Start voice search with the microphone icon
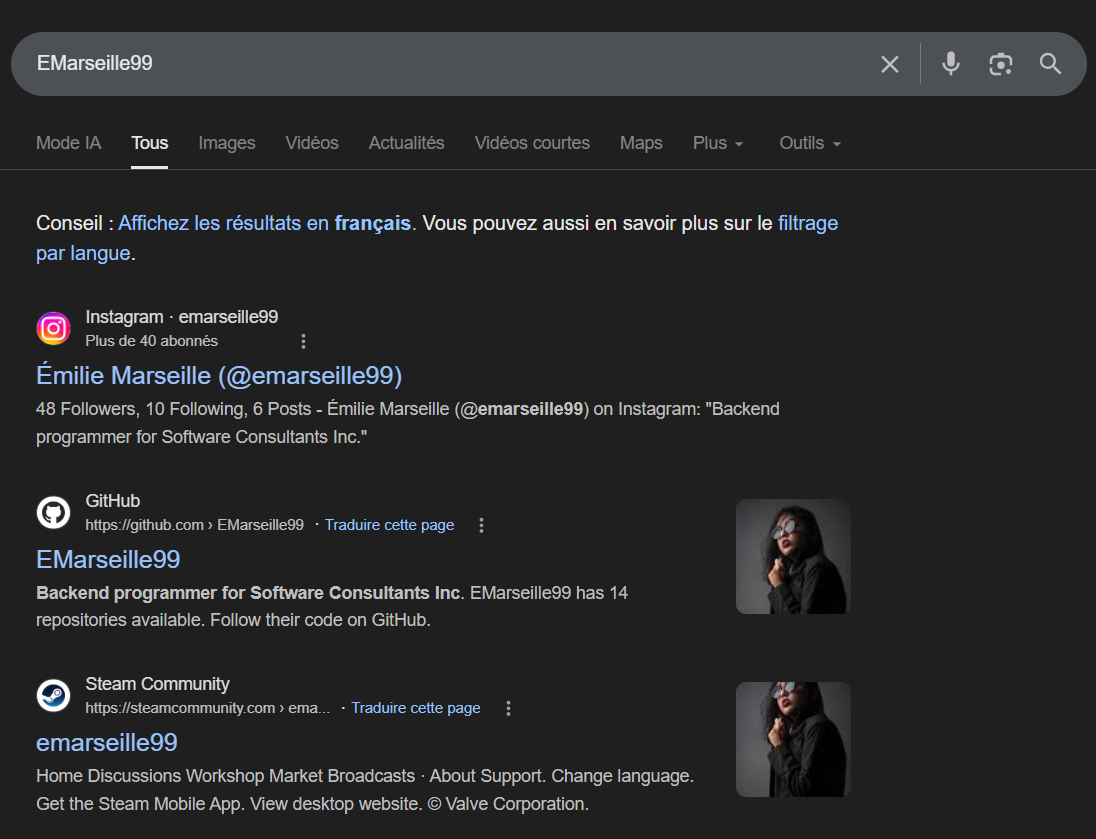This screenshot has width=1096, height=839. [951, 64]
